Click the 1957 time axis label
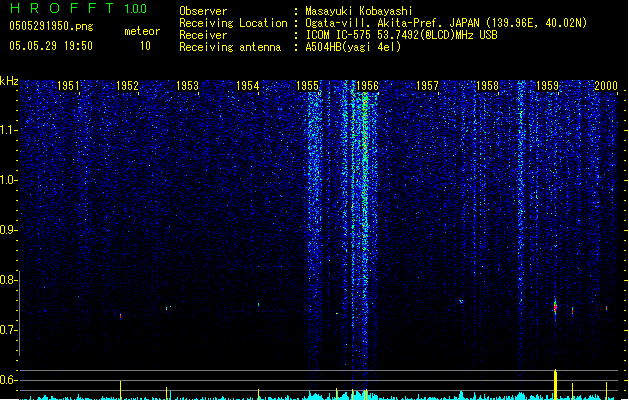 tap(427, 85)
